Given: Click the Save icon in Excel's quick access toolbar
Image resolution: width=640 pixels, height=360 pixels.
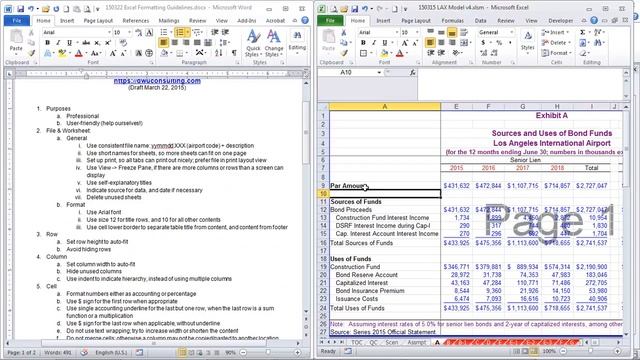Looking at the screenshot, I should click(354, 9).
